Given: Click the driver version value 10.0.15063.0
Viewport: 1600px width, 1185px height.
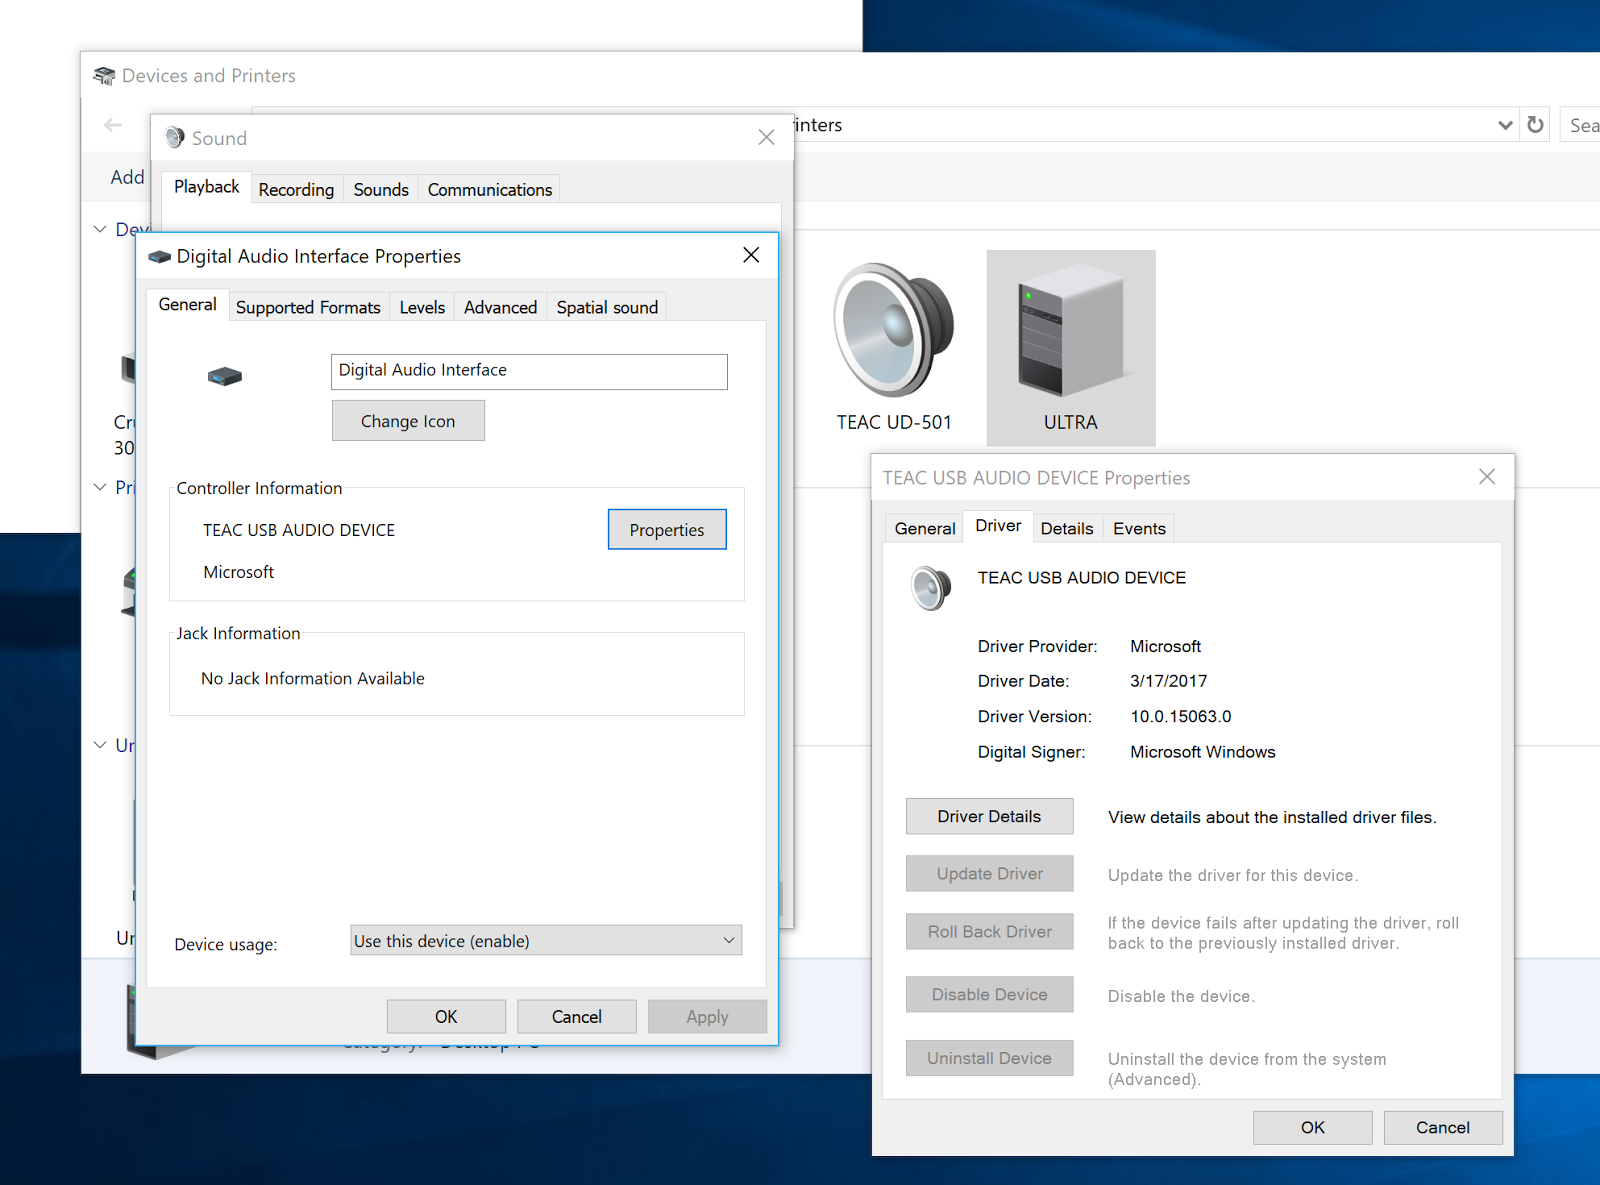Looking at the screenshot, I should [1181, 716].
